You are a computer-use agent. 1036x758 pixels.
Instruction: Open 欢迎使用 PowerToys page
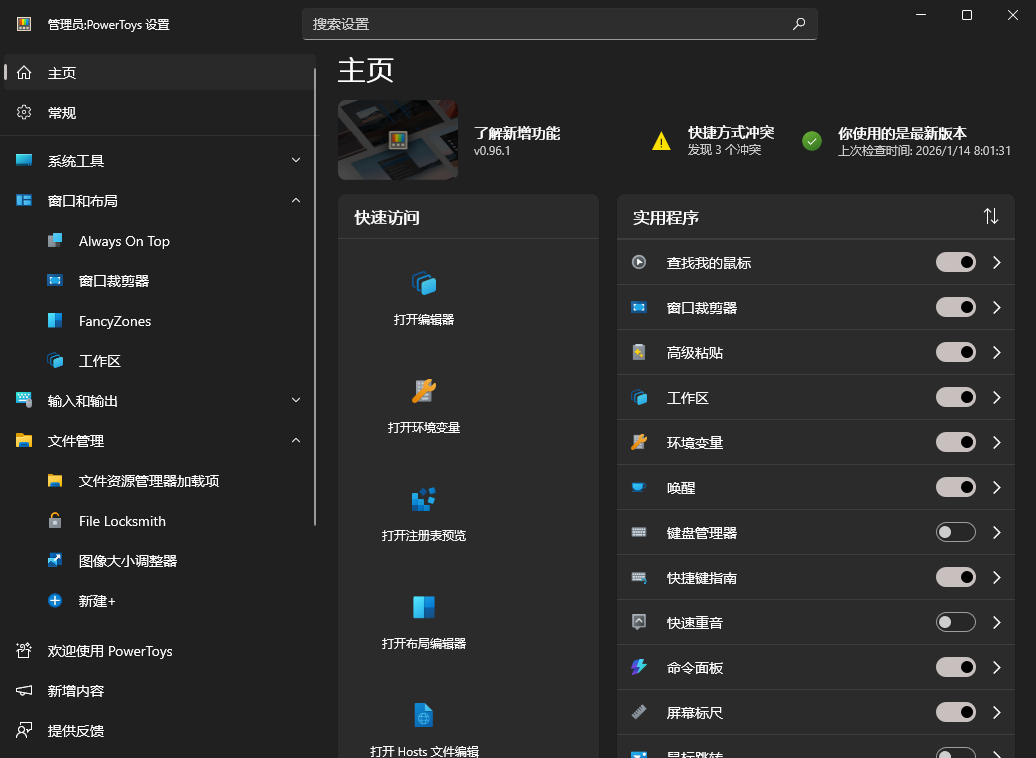159,651
